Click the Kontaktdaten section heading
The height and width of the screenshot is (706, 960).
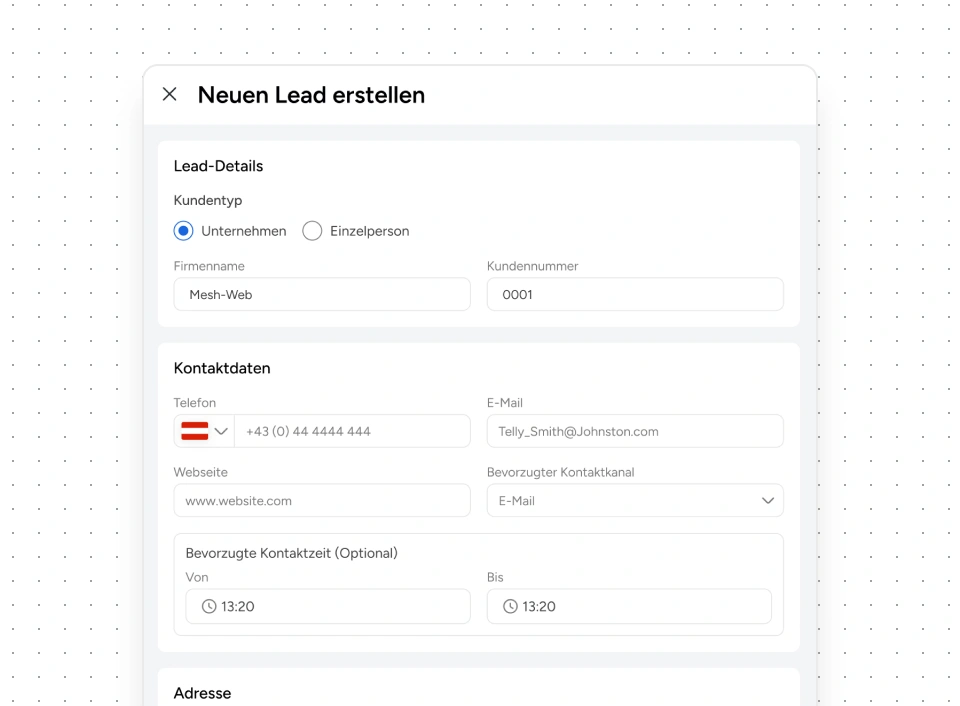pos(222,368)
